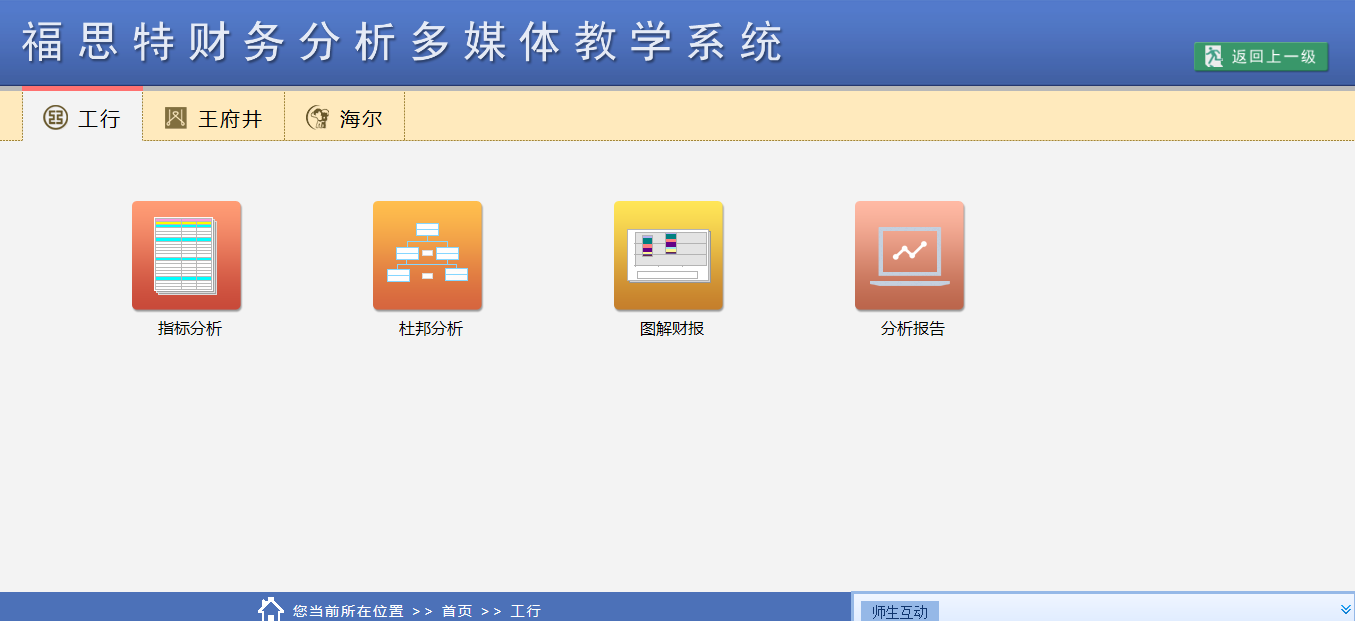Click the 分析报告 text label
The height and width of the screenshot is (621, 1355).
[x=912, y=328]
